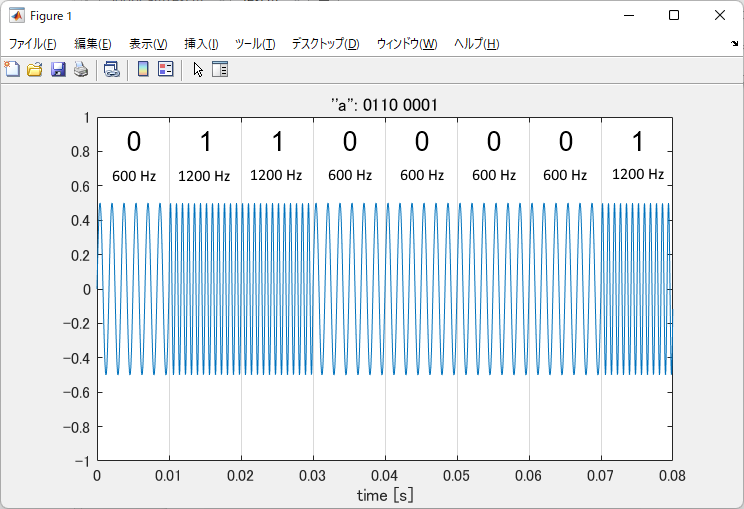Click the dock figure arrow icon

click(x=735, y=44)
